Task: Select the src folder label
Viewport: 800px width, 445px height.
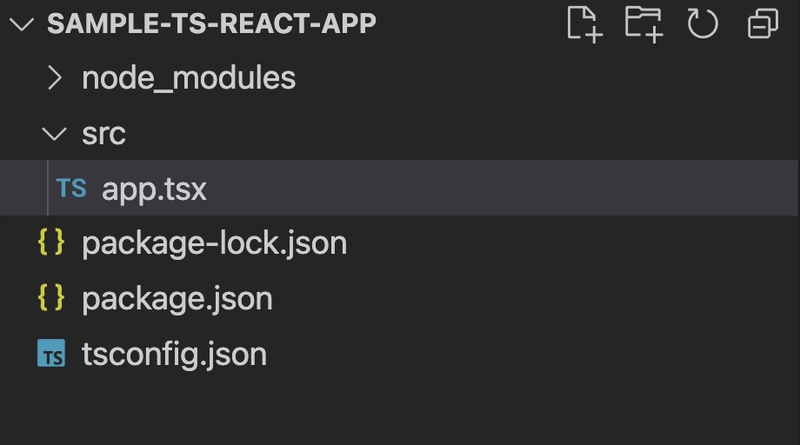Action: [x=104, y=134]
